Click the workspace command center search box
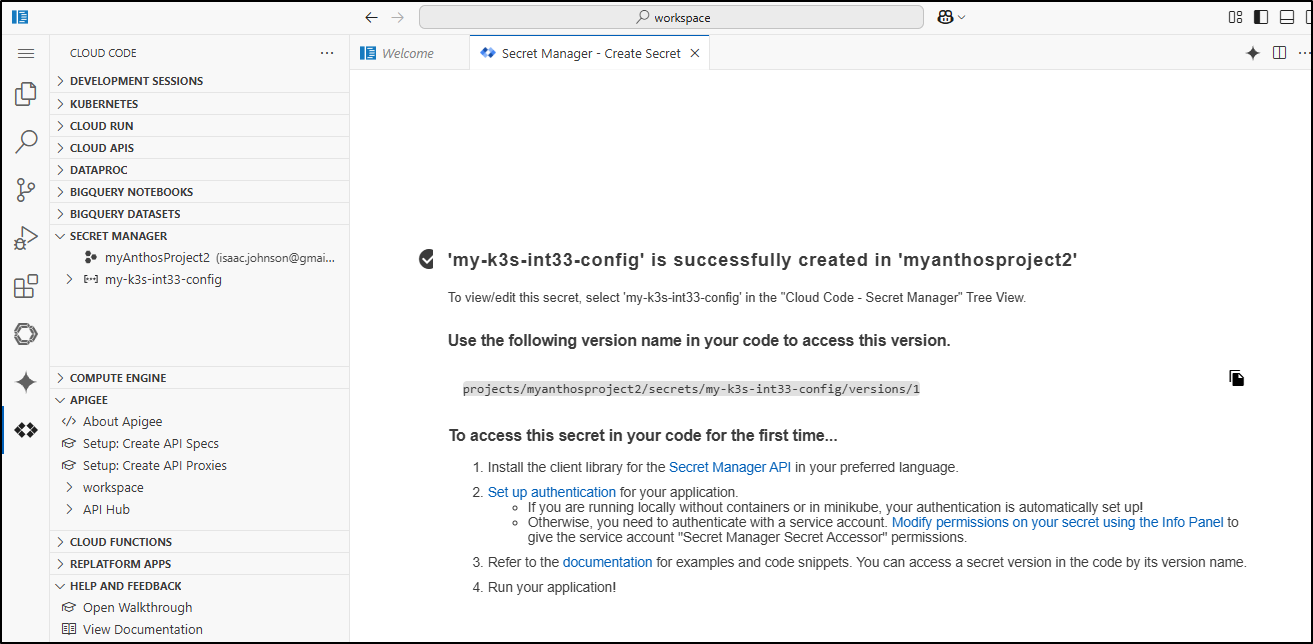Screen dimensions: 1313x644 tap(671, 17)
